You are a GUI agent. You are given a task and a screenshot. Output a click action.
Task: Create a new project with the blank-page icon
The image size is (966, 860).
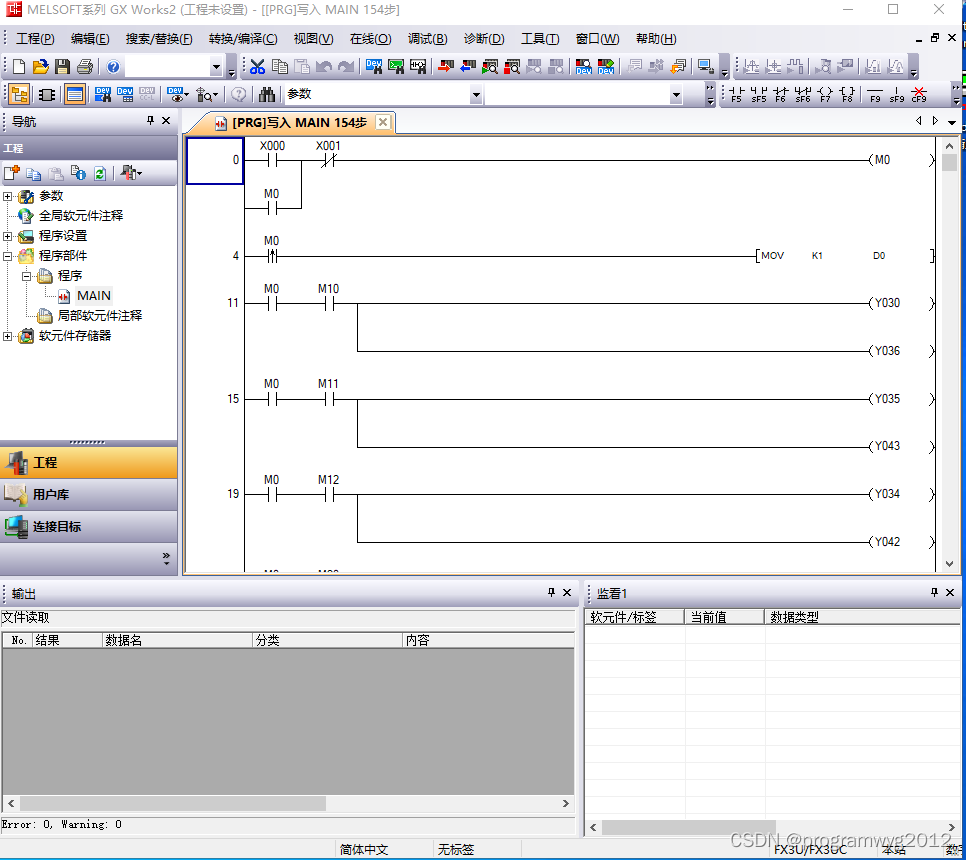pyautogui.click(x=18, y=67)
